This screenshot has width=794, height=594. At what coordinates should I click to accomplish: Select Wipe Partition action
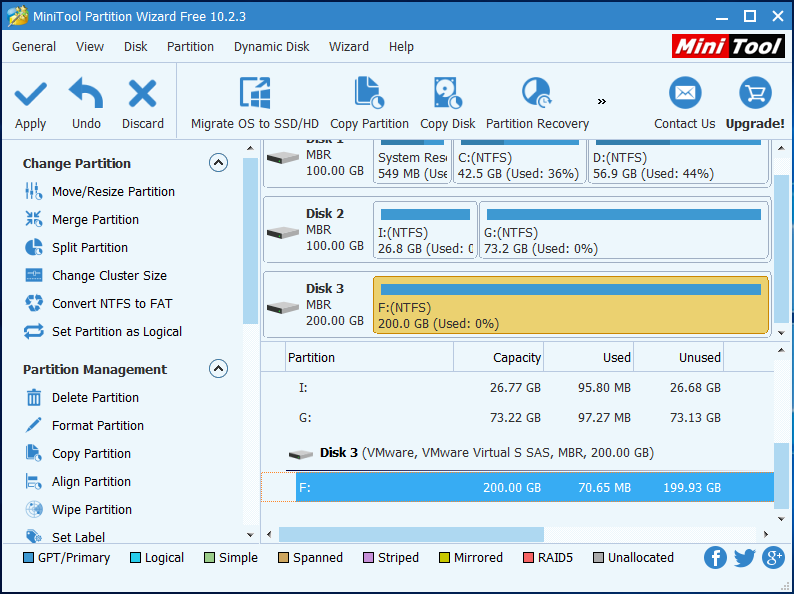[x=78, y=509]
